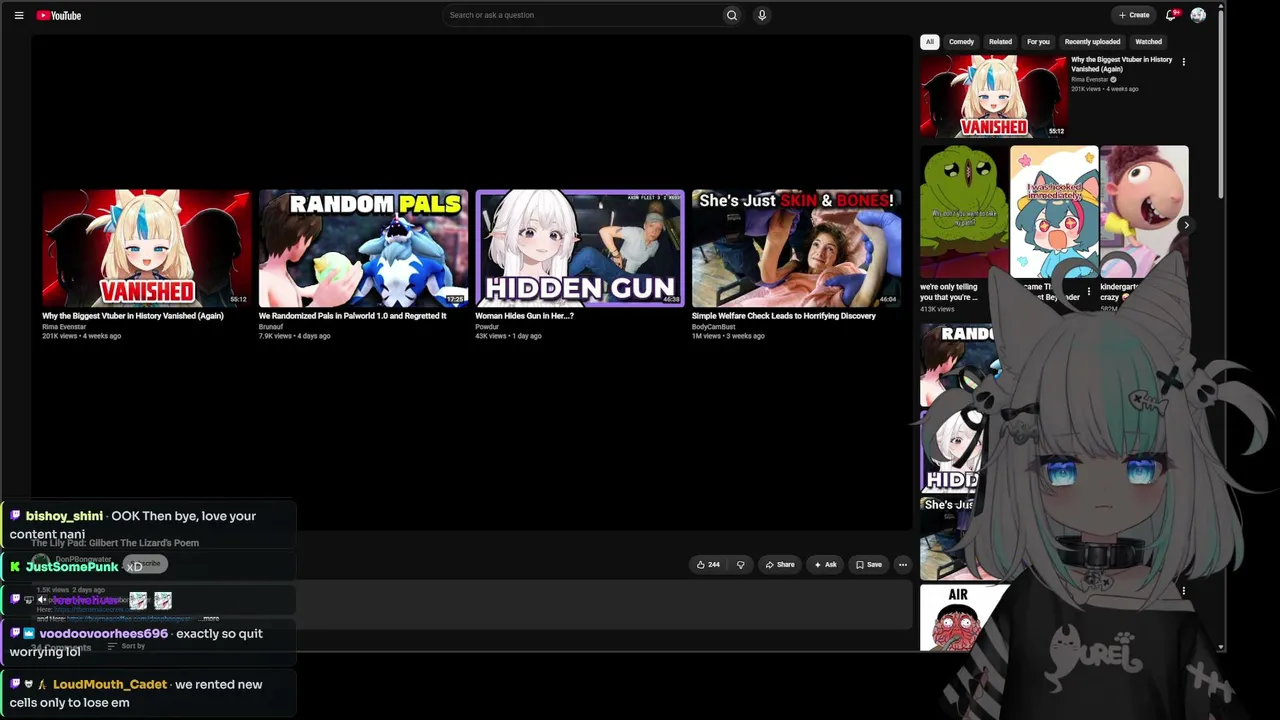Click '413K views' under green monster Short

pyautogui.click(x=937, y=309)
